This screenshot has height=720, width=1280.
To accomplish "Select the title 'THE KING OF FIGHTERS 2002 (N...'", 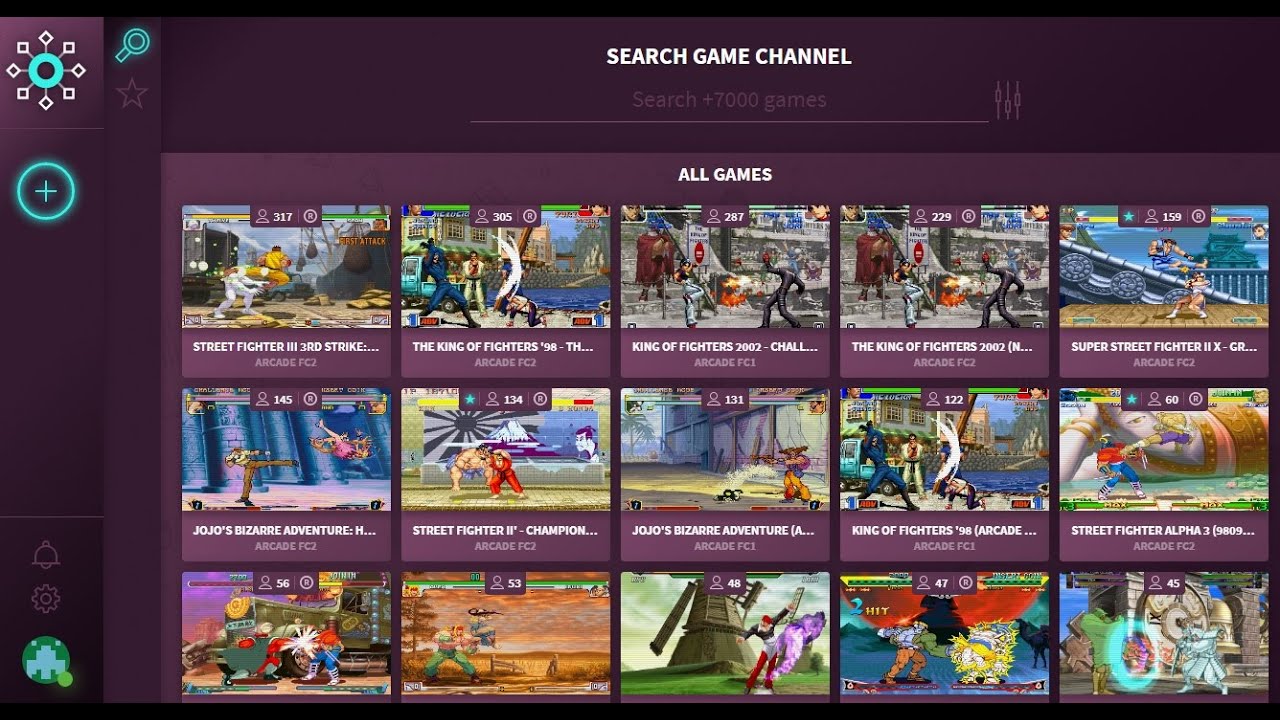I will click(943, 347).
